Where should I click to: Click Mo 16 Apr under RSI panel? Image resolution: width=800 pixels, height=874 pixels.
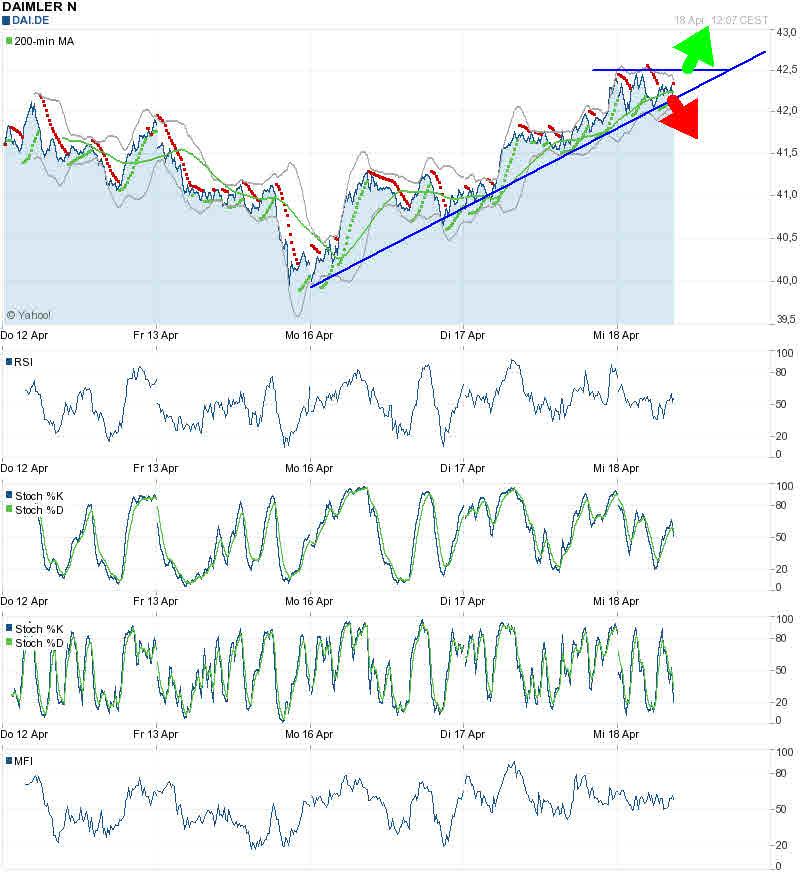309,468
